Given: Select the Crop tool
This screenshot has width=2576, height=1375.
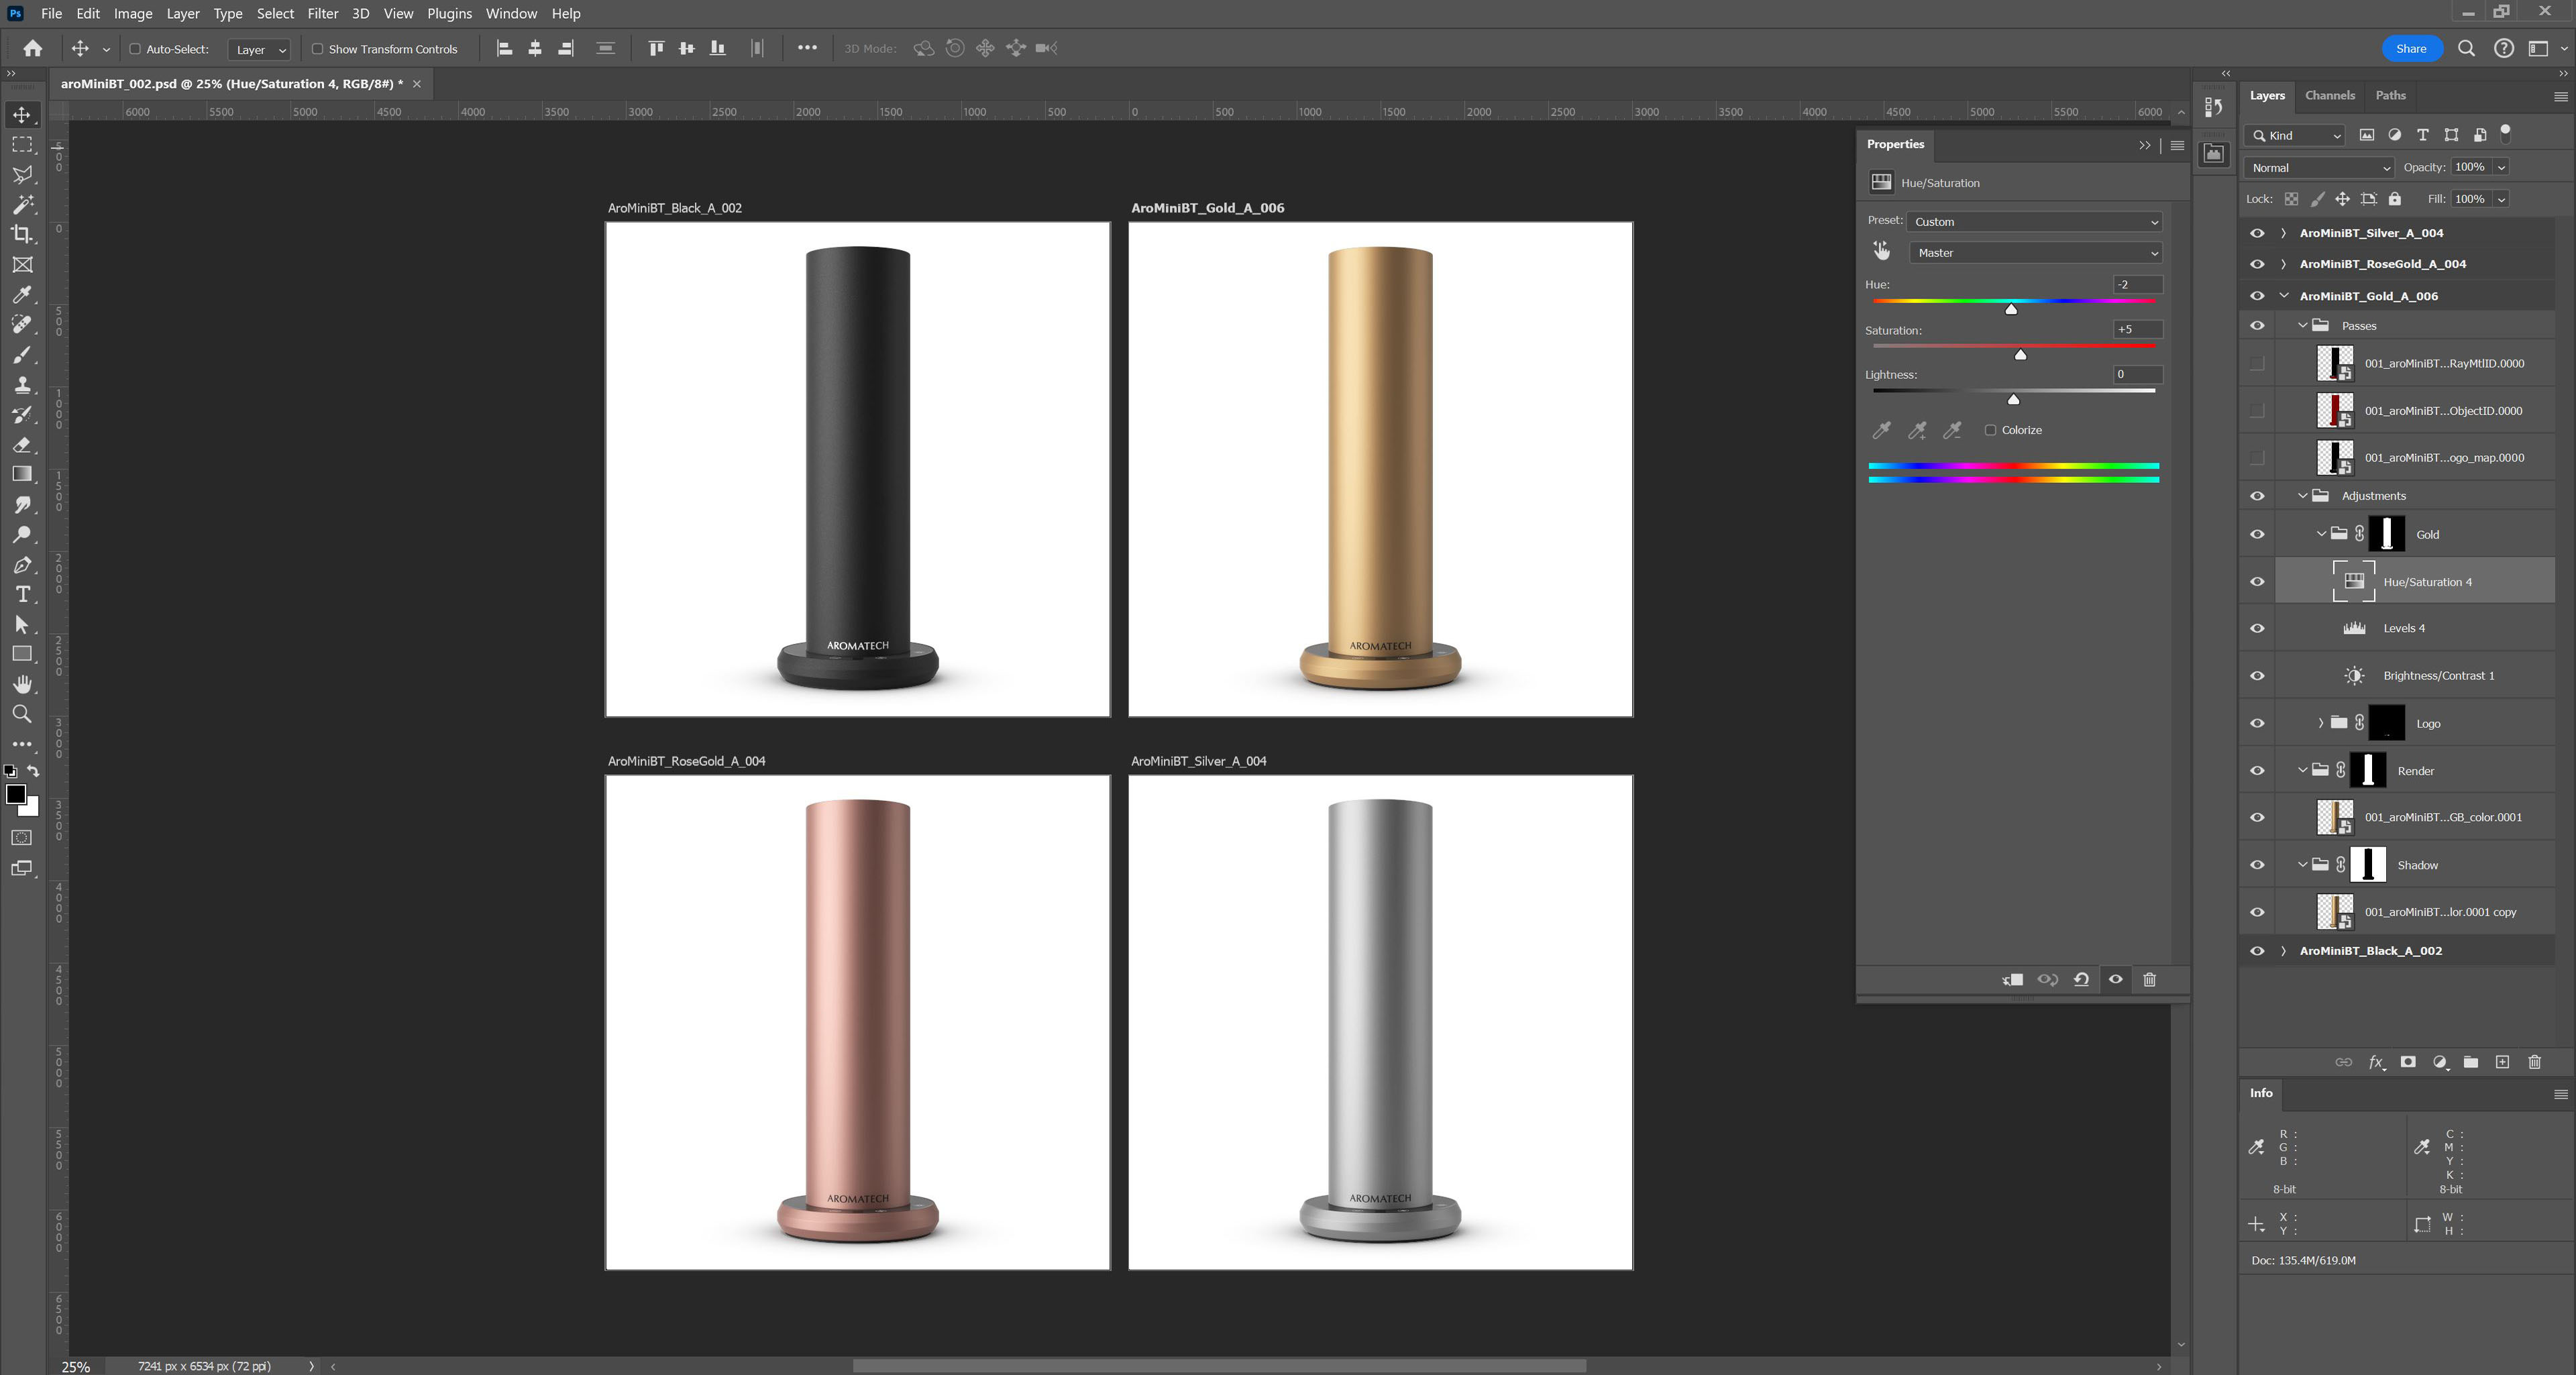Looking at the screenshot, I should 22,234.
